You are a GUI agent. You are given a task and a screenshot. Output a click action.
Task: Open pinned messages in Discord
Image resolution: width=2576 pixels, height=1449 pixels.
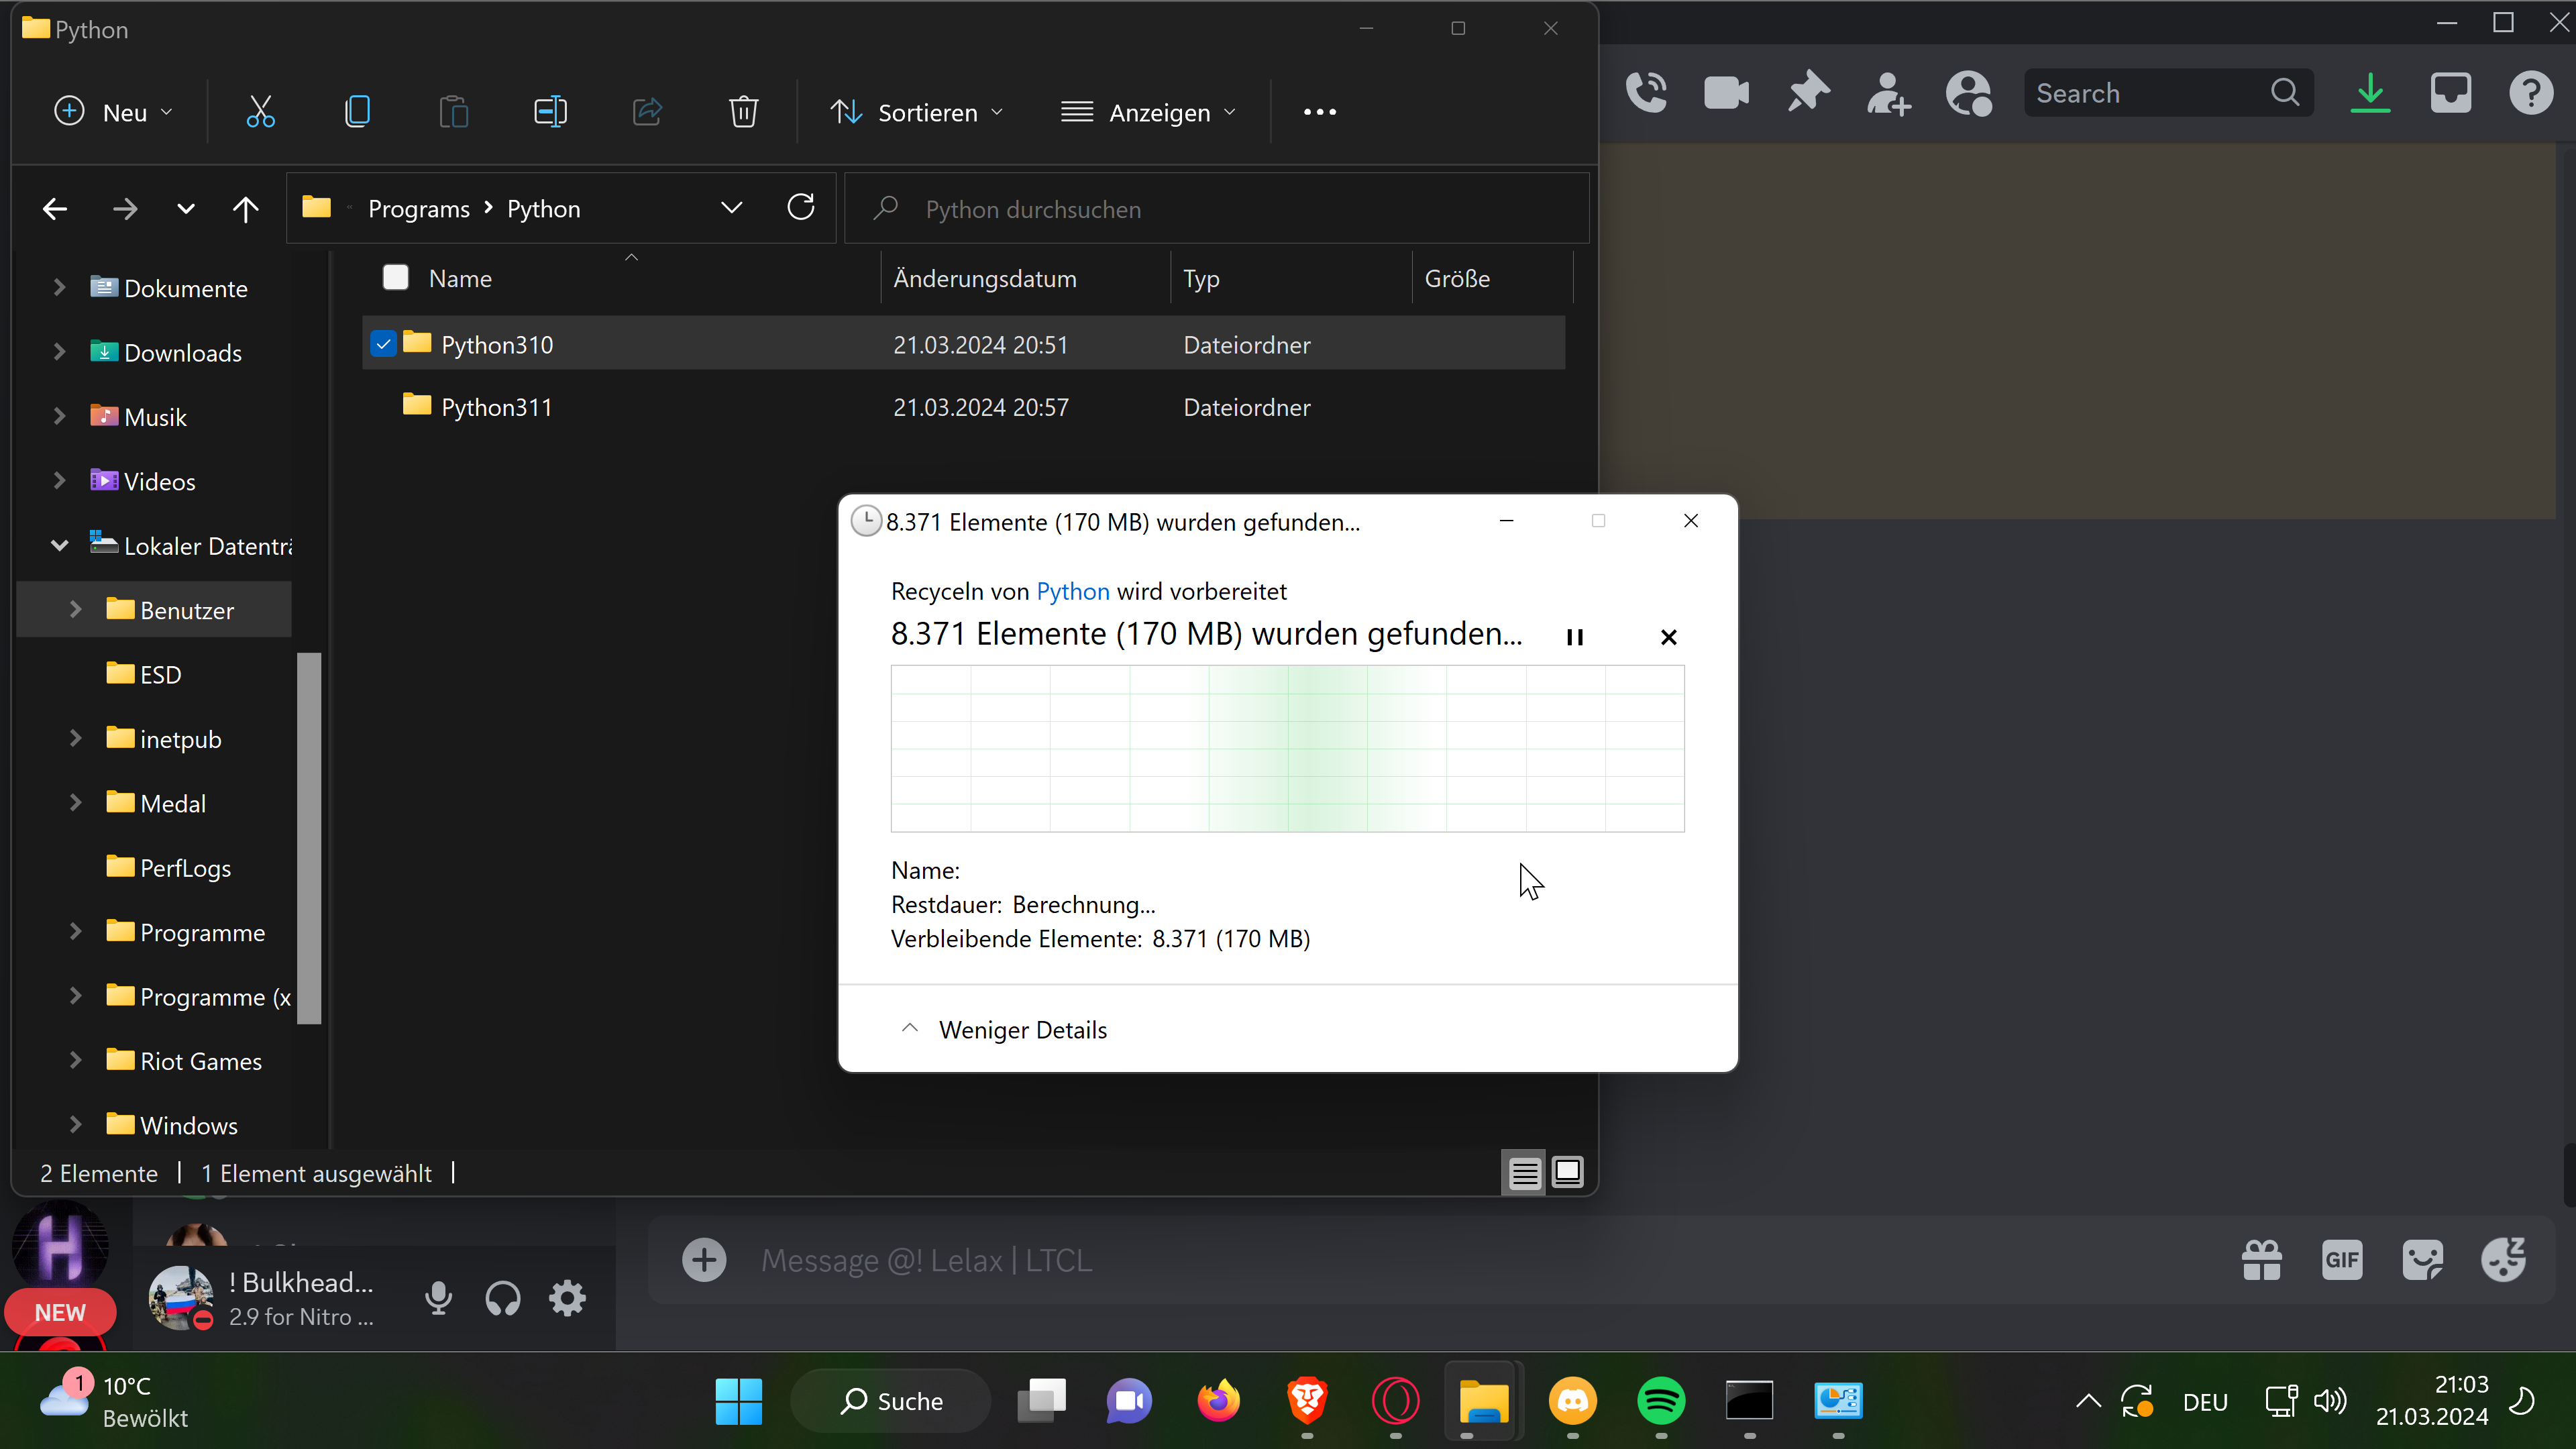pos(1808,93)
